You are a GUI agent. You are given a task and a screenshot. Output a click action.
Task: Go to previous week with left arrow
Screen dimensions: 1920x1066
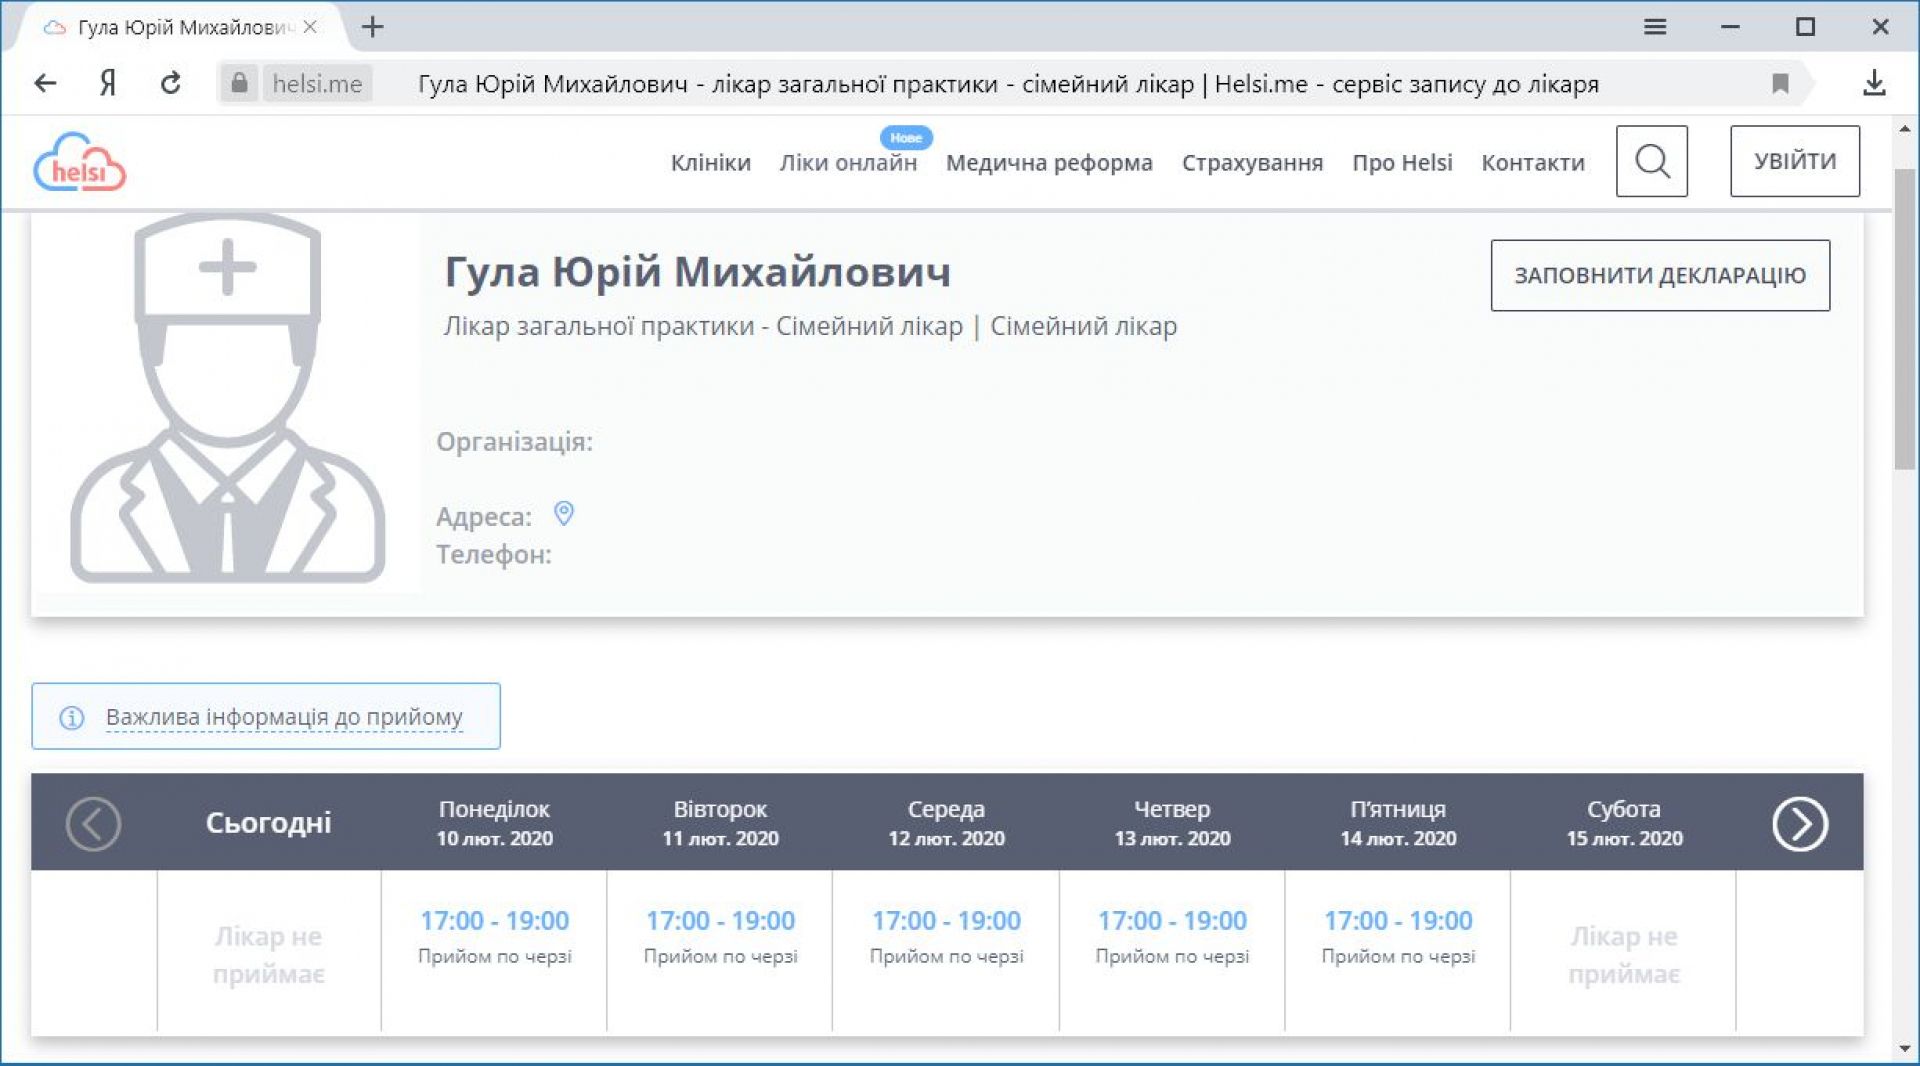click(x=93, y=824)
